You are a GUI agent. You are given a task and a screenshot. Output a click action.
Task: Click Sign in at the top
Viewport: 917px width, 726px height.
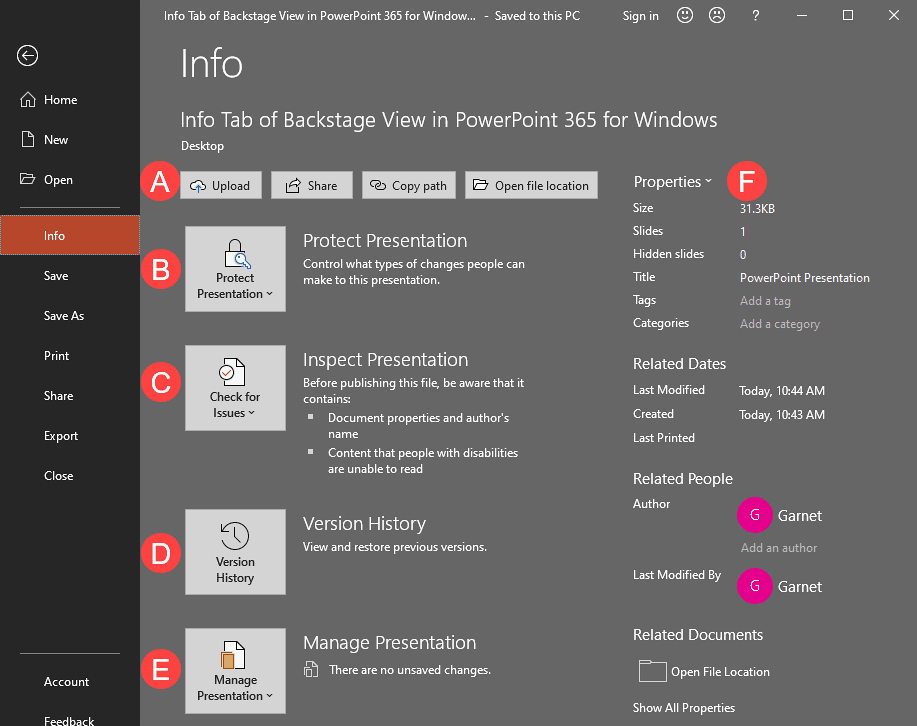tap(640, 15)
